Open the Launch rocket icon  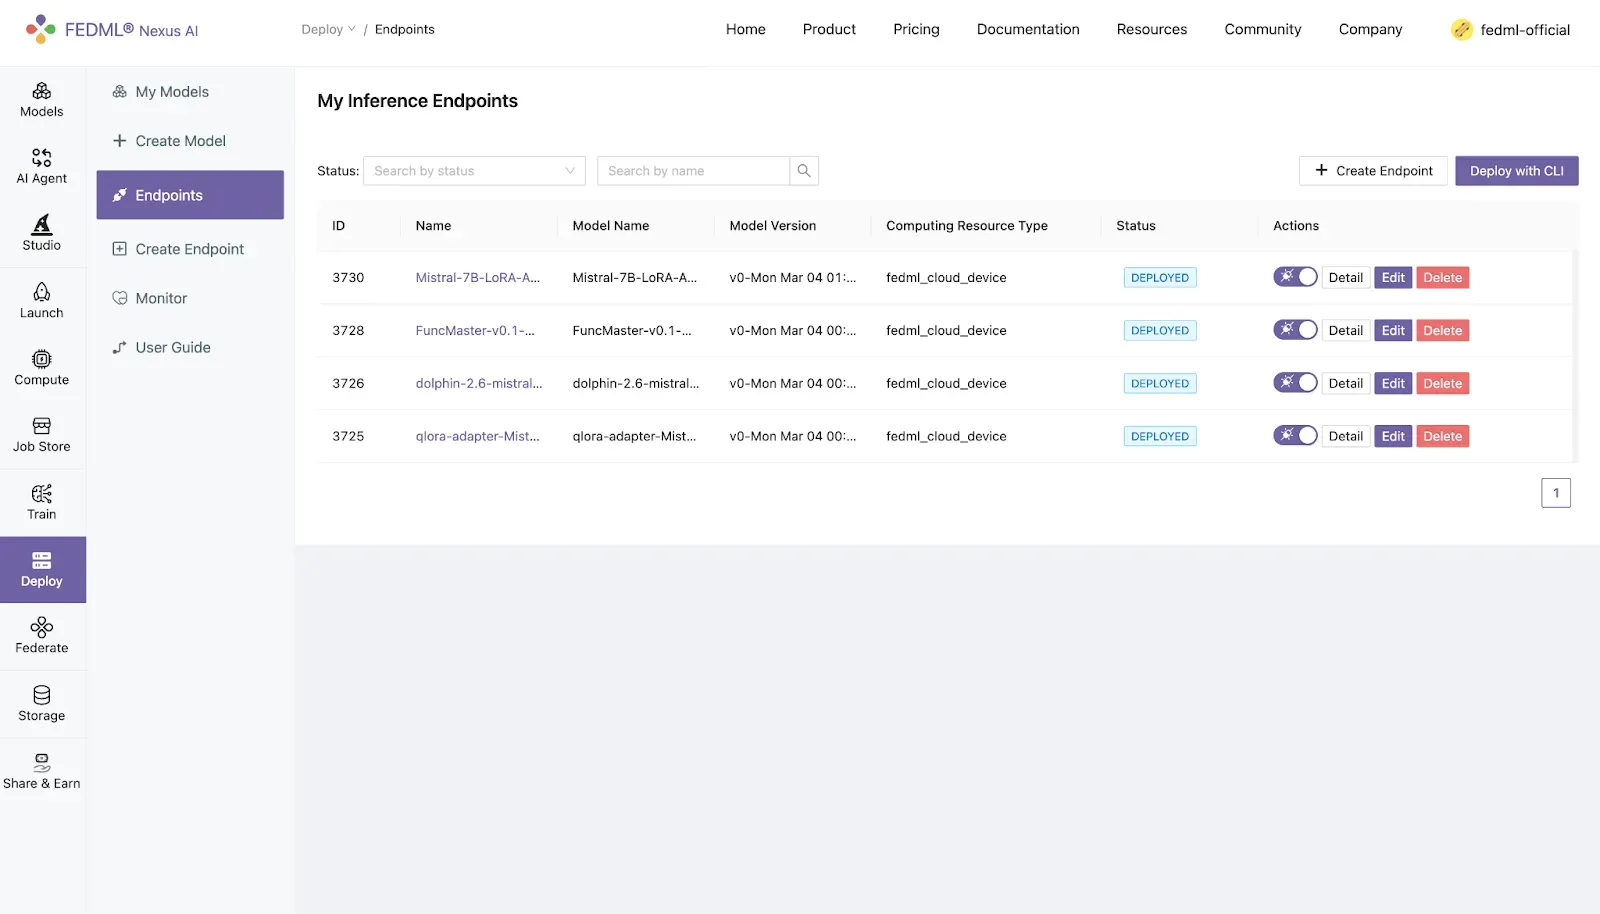point(42,292)
